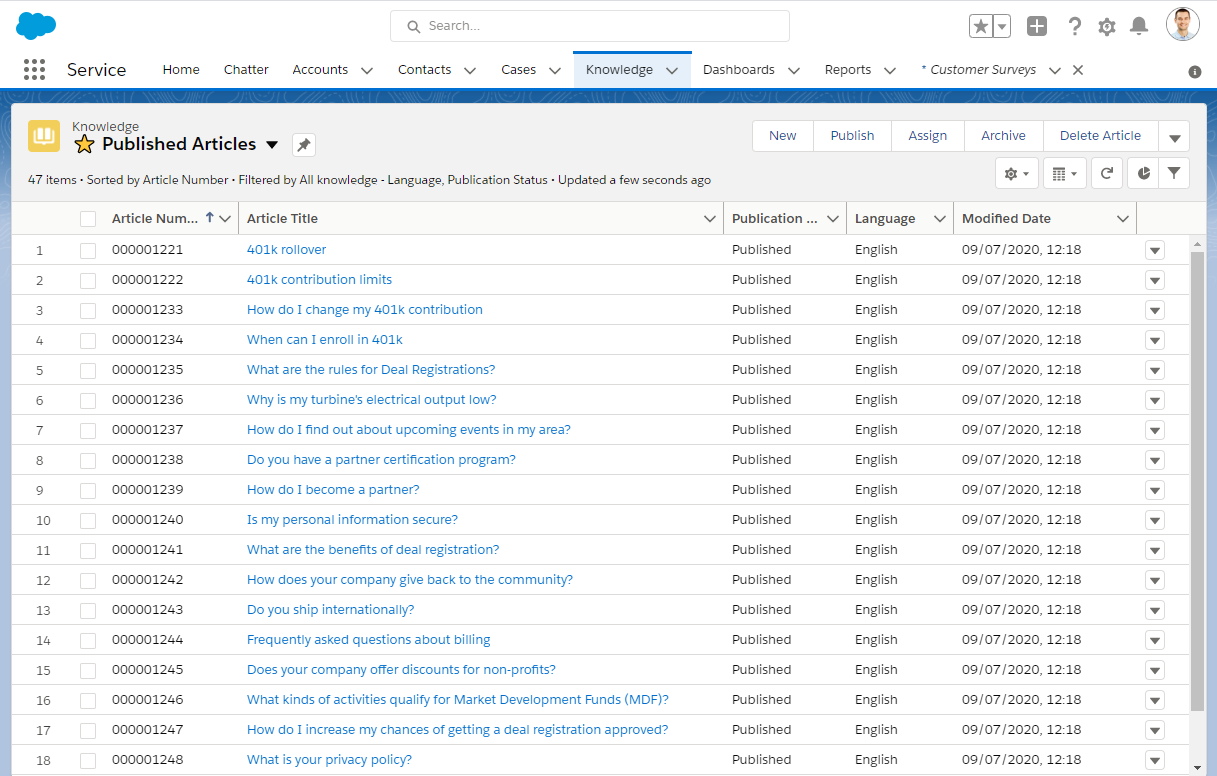Open the App Launcher waffle icon
1217x776 pixels.
(x=34, y=70)
